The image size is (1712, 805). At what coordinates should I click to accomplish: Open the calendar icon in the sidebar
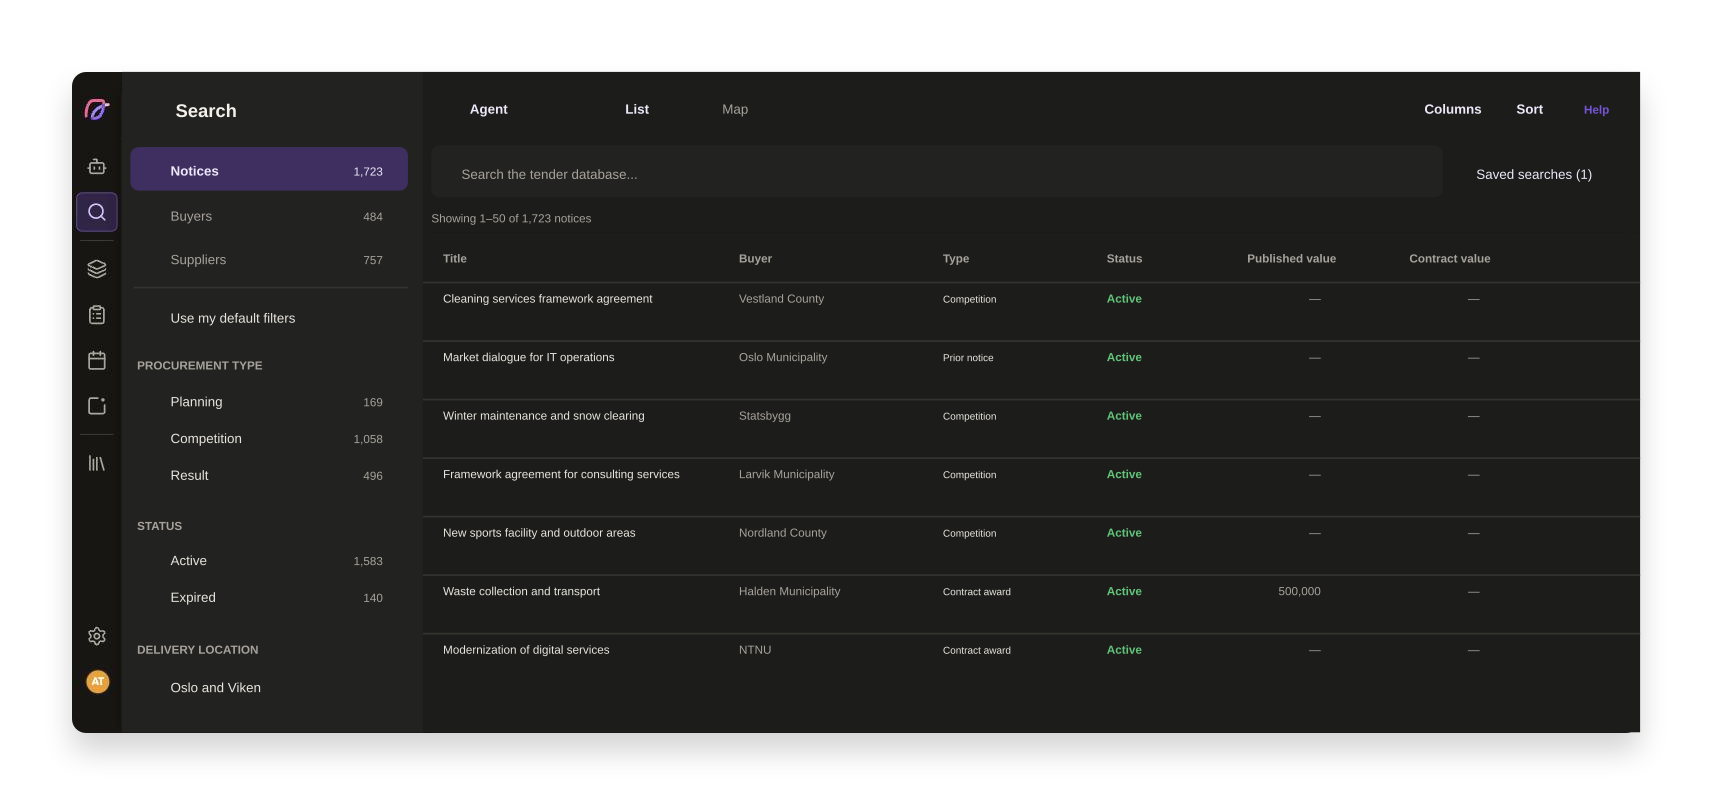(97, 360)
